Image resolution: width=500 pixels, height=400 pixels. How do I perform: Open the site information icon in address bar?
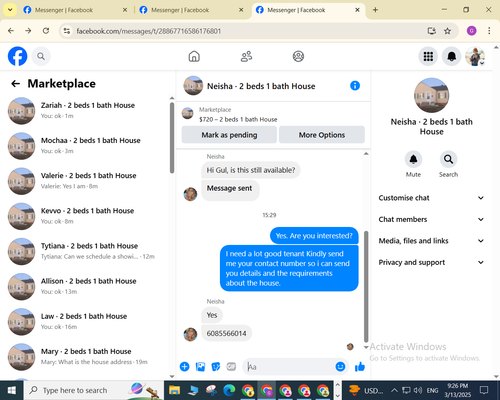67,31
